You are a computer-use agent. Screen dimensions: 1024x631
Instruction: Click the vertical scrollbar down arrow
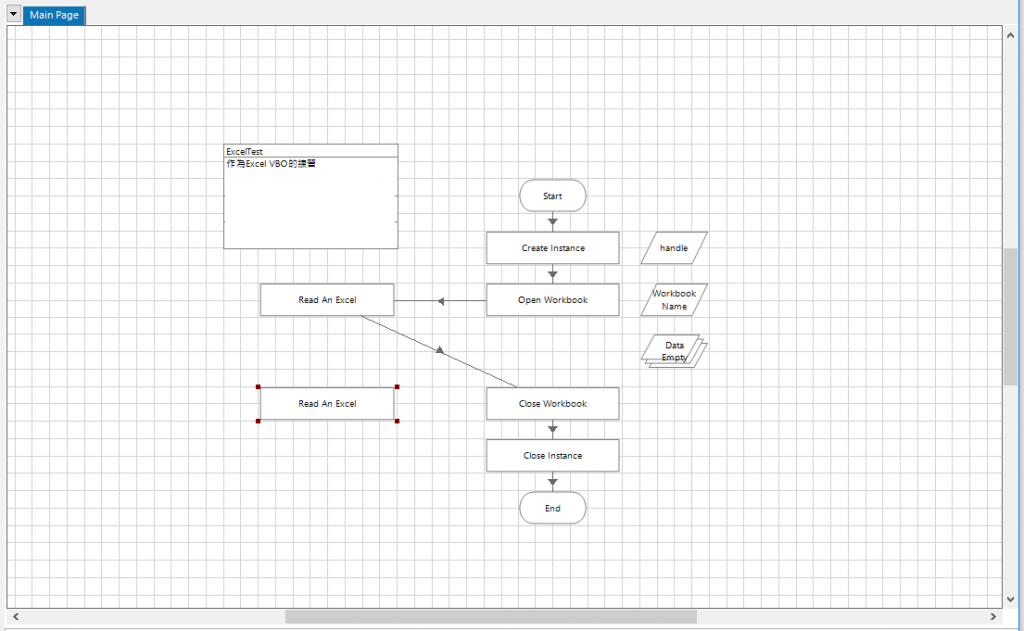1010,599
